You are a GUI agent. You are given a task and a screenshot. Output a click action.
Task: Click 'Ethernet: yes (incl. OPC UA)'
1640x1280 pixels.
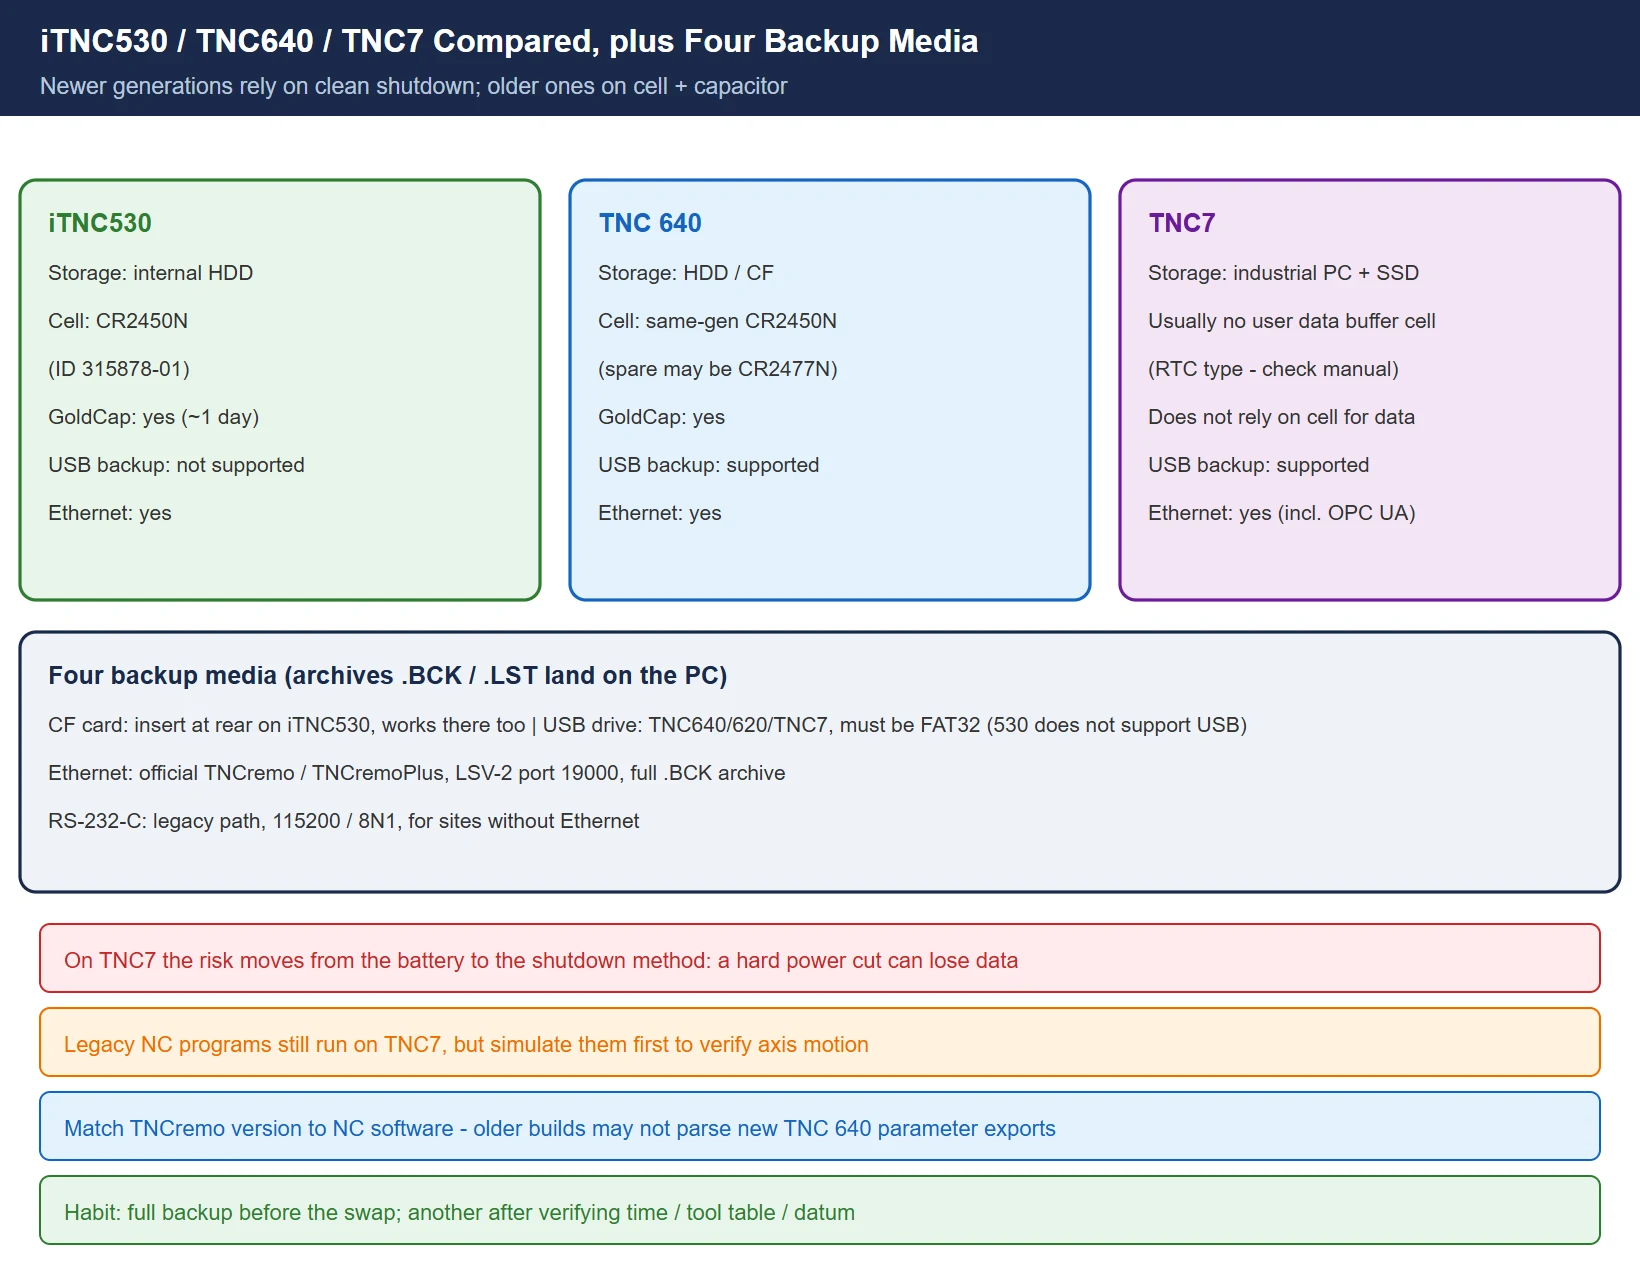1282,513
